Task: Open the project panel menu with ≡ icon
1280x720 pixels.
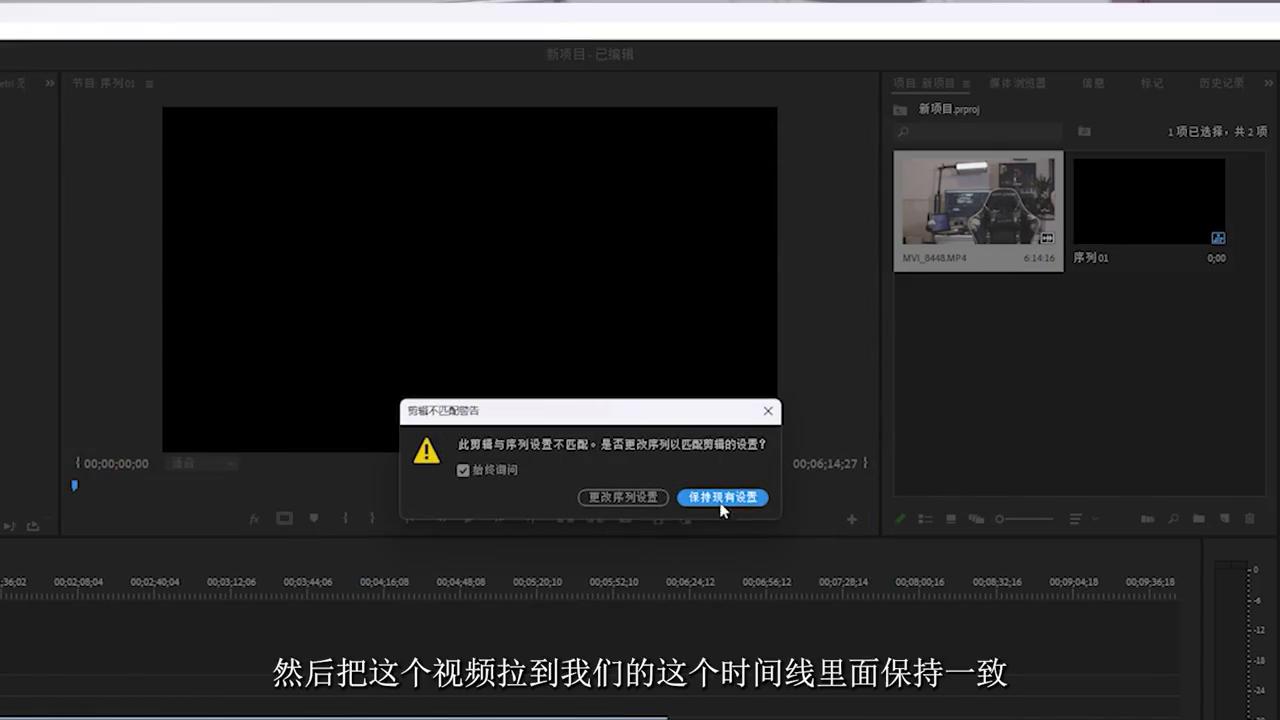Action: (x=966, y=83)
